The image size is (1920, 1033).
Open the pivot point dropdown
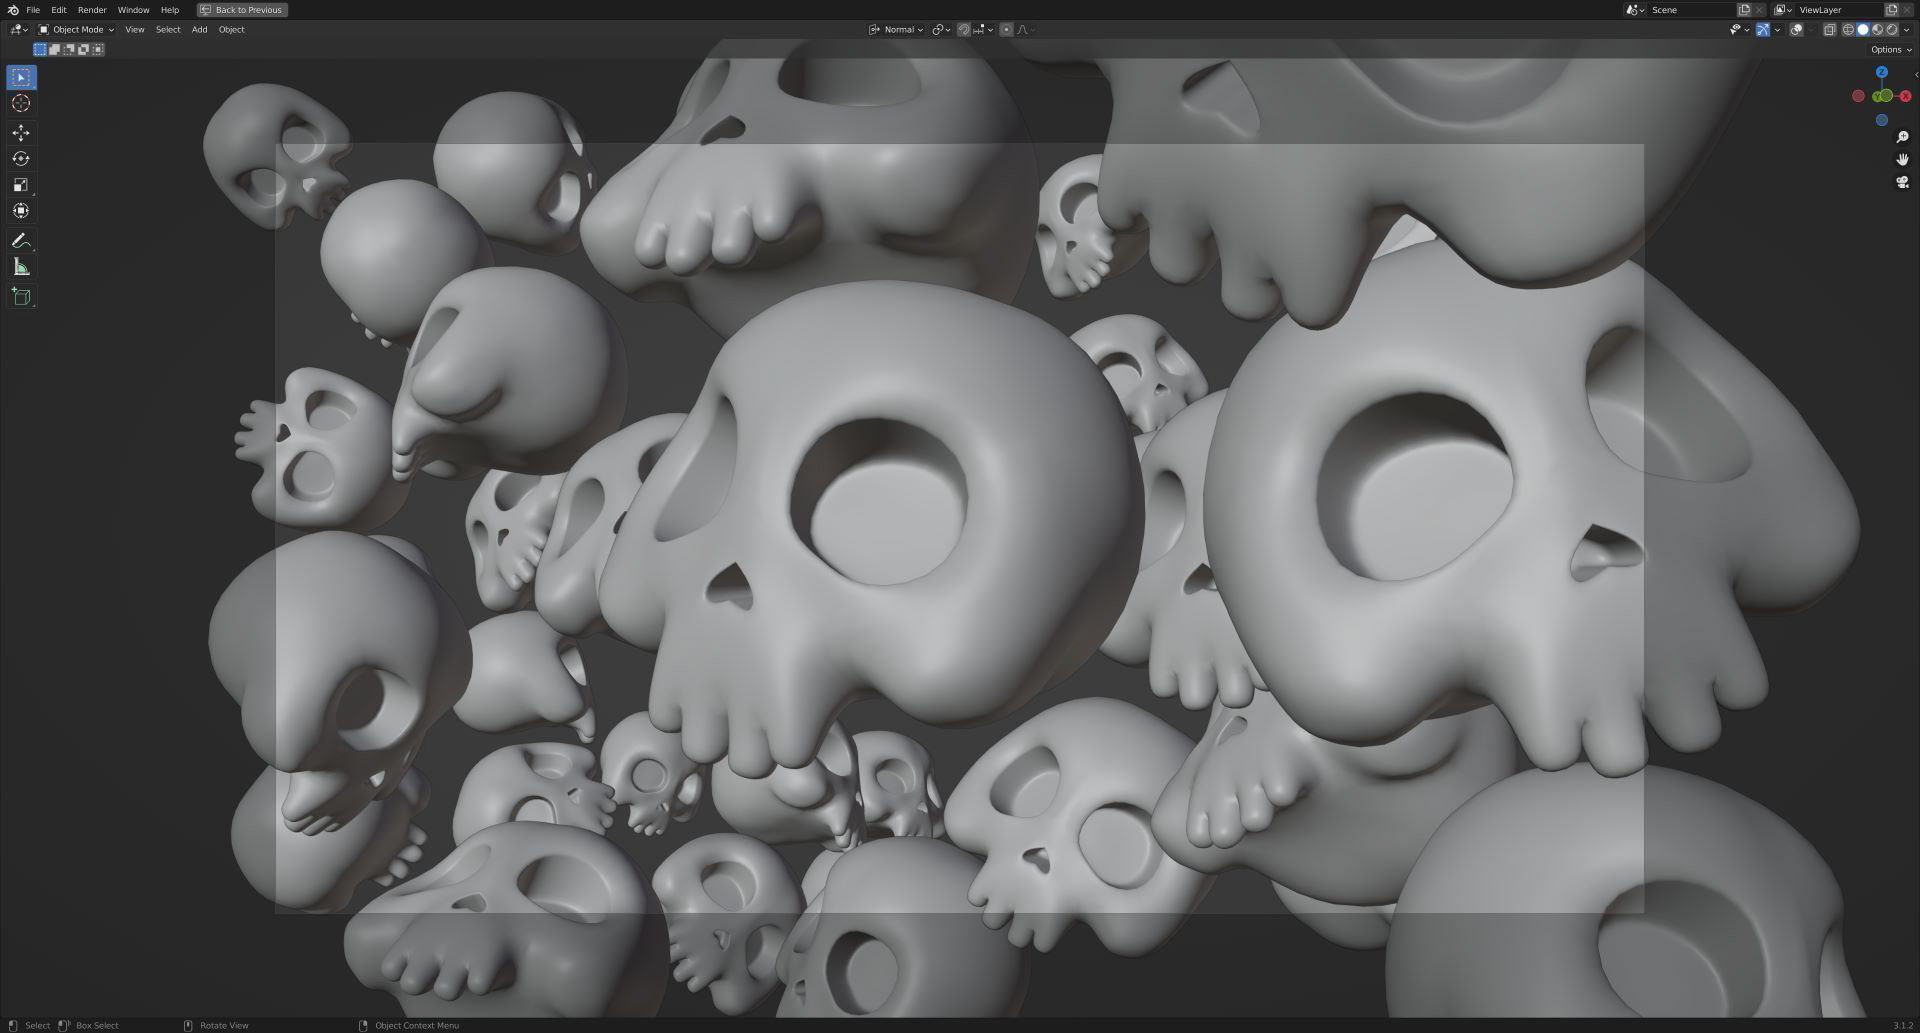[941, 30]
